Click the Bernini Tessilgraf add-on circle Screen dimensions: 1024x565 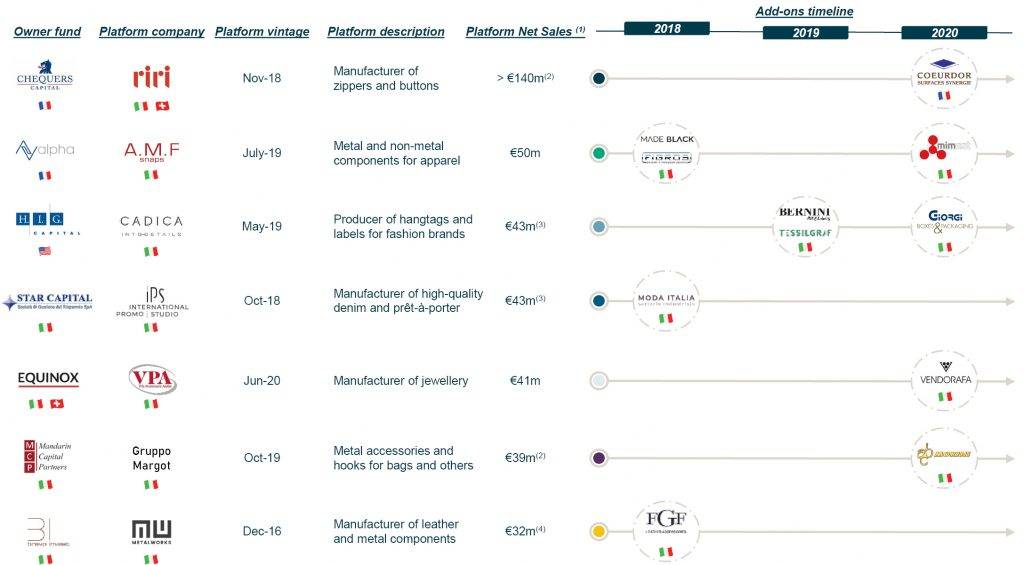805,224
